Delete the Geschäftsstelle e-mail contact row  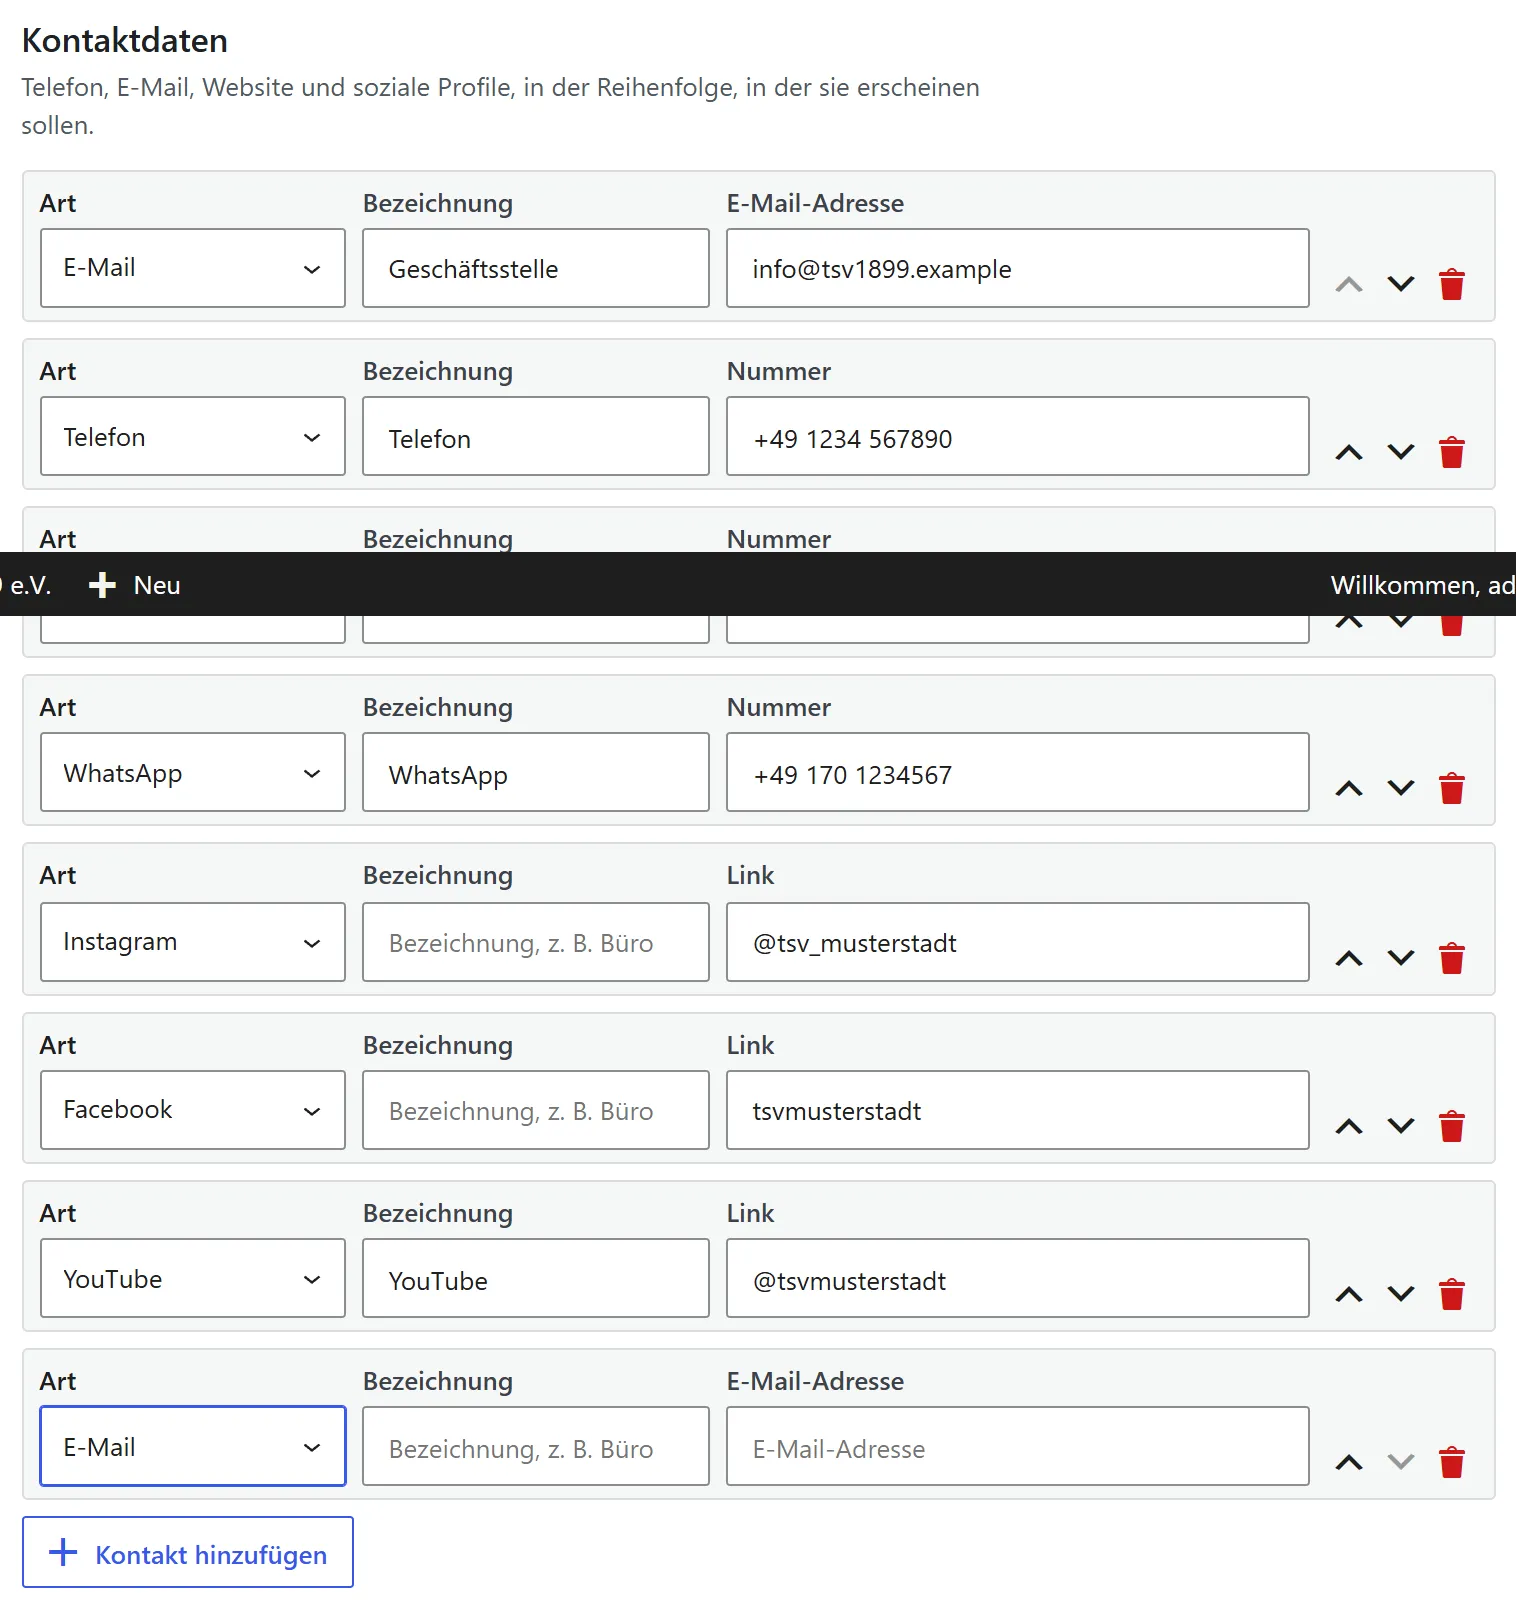coord(1452,284)
